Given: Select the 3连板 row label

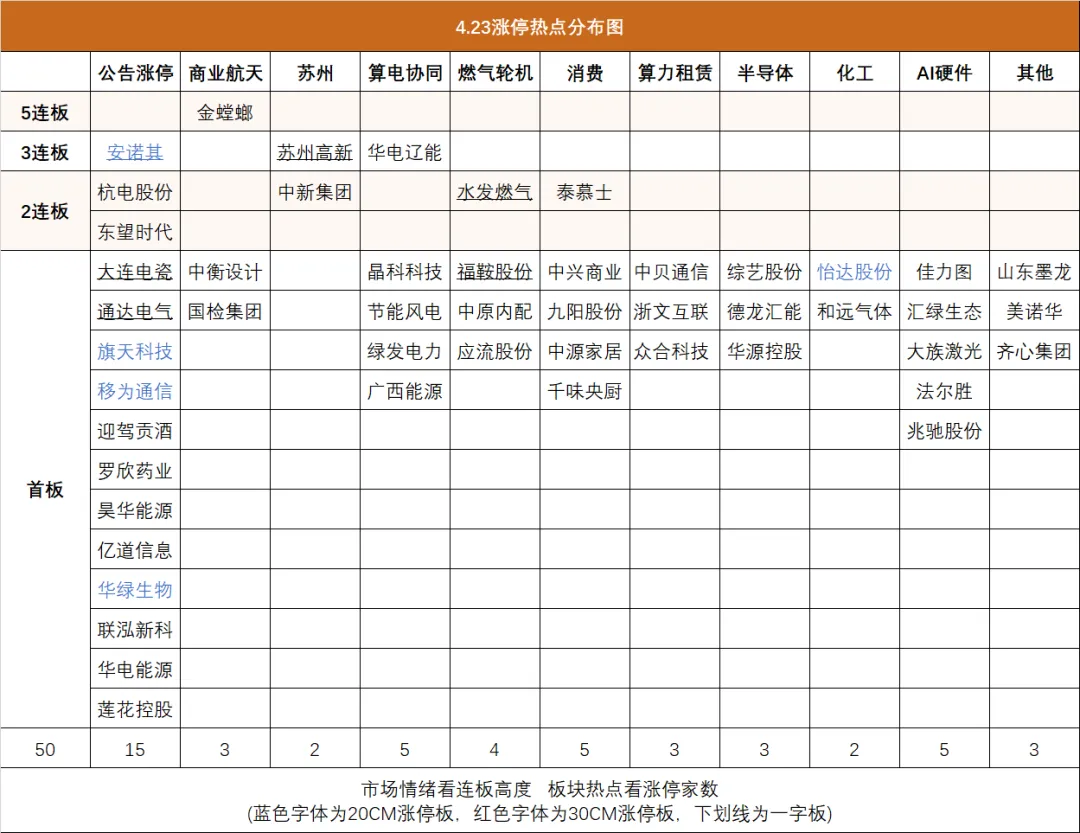Looking at the screenshot, I should click(45, 152).
